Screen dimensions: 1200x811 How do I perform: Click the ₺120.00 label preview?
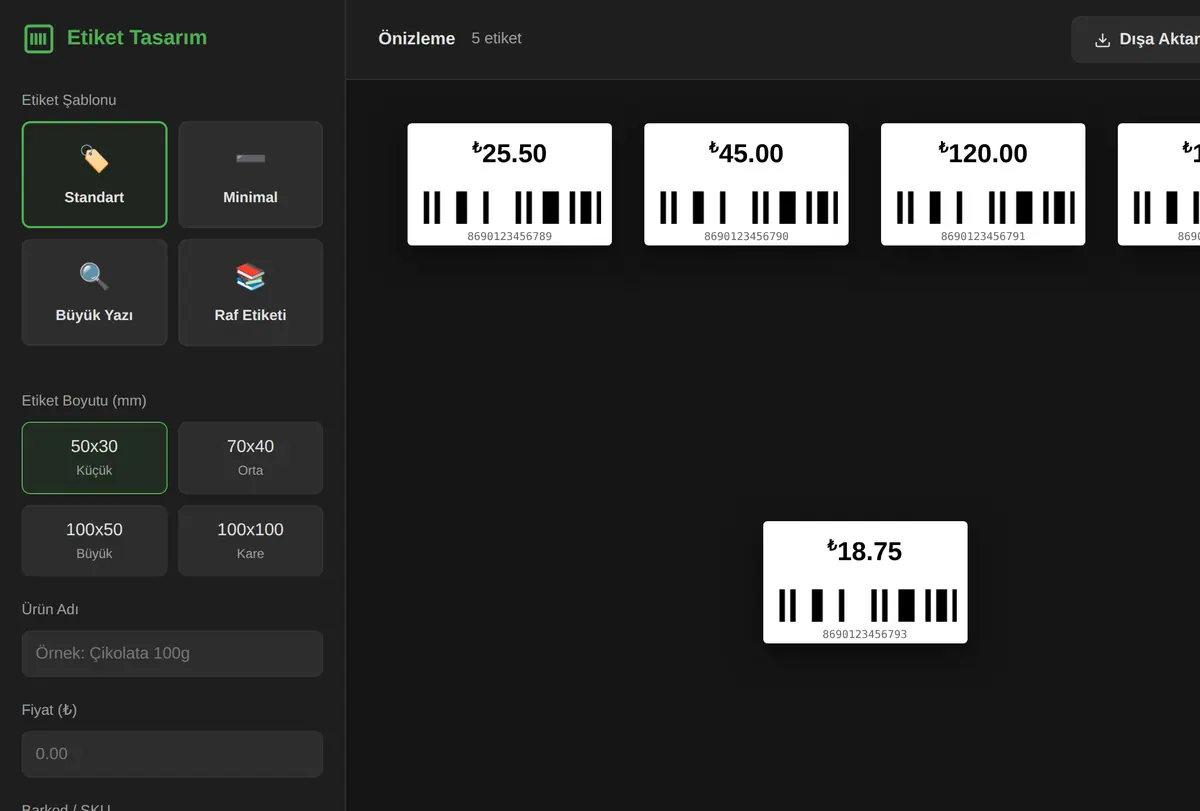pyautogui.click(x=983, y=184)
